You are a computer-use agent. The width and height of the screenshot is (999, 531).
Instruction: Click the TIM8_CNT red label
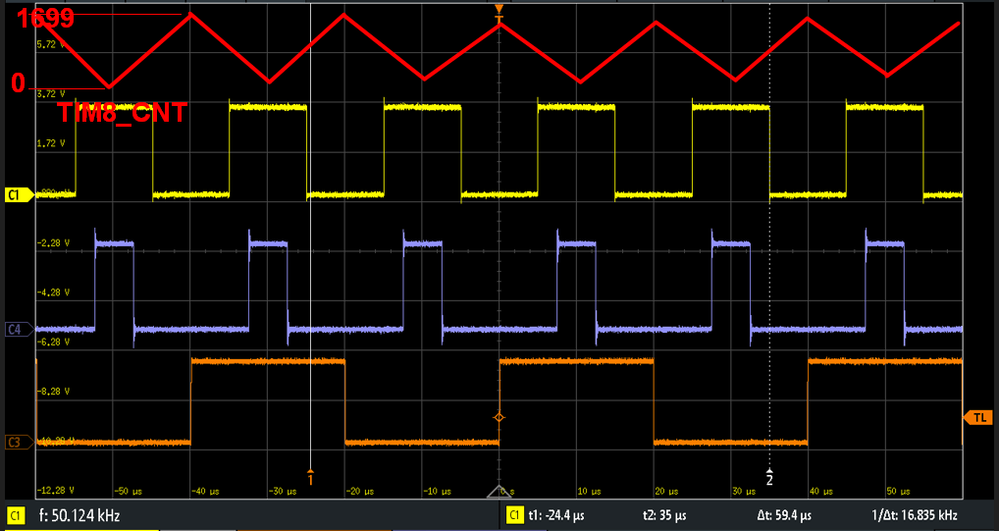[122, 113]
